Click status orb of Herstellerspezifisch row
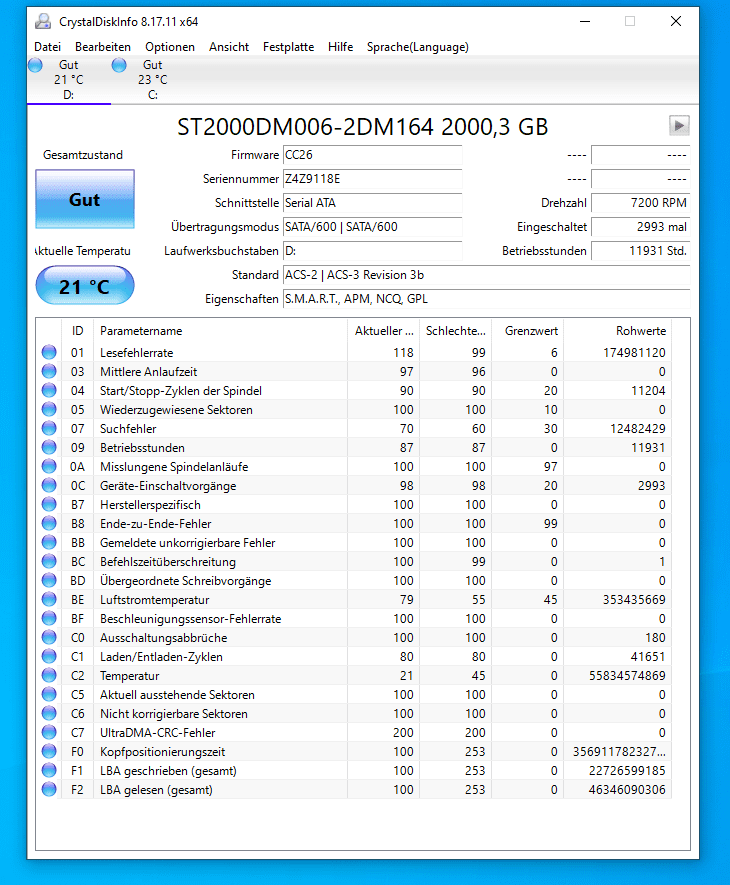730x885 pixels. point(49,505)
